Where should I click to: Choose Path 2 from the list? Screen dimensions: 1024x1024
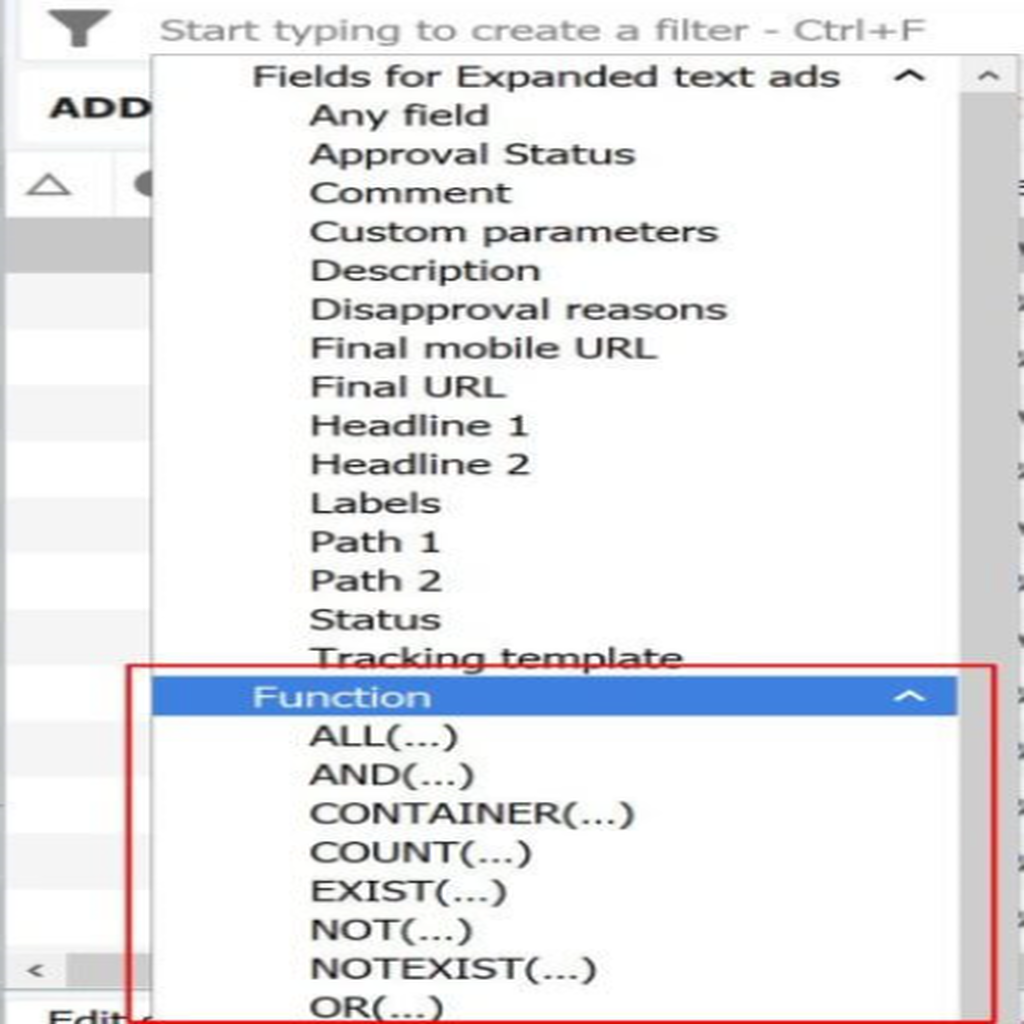tap(376, 581)
